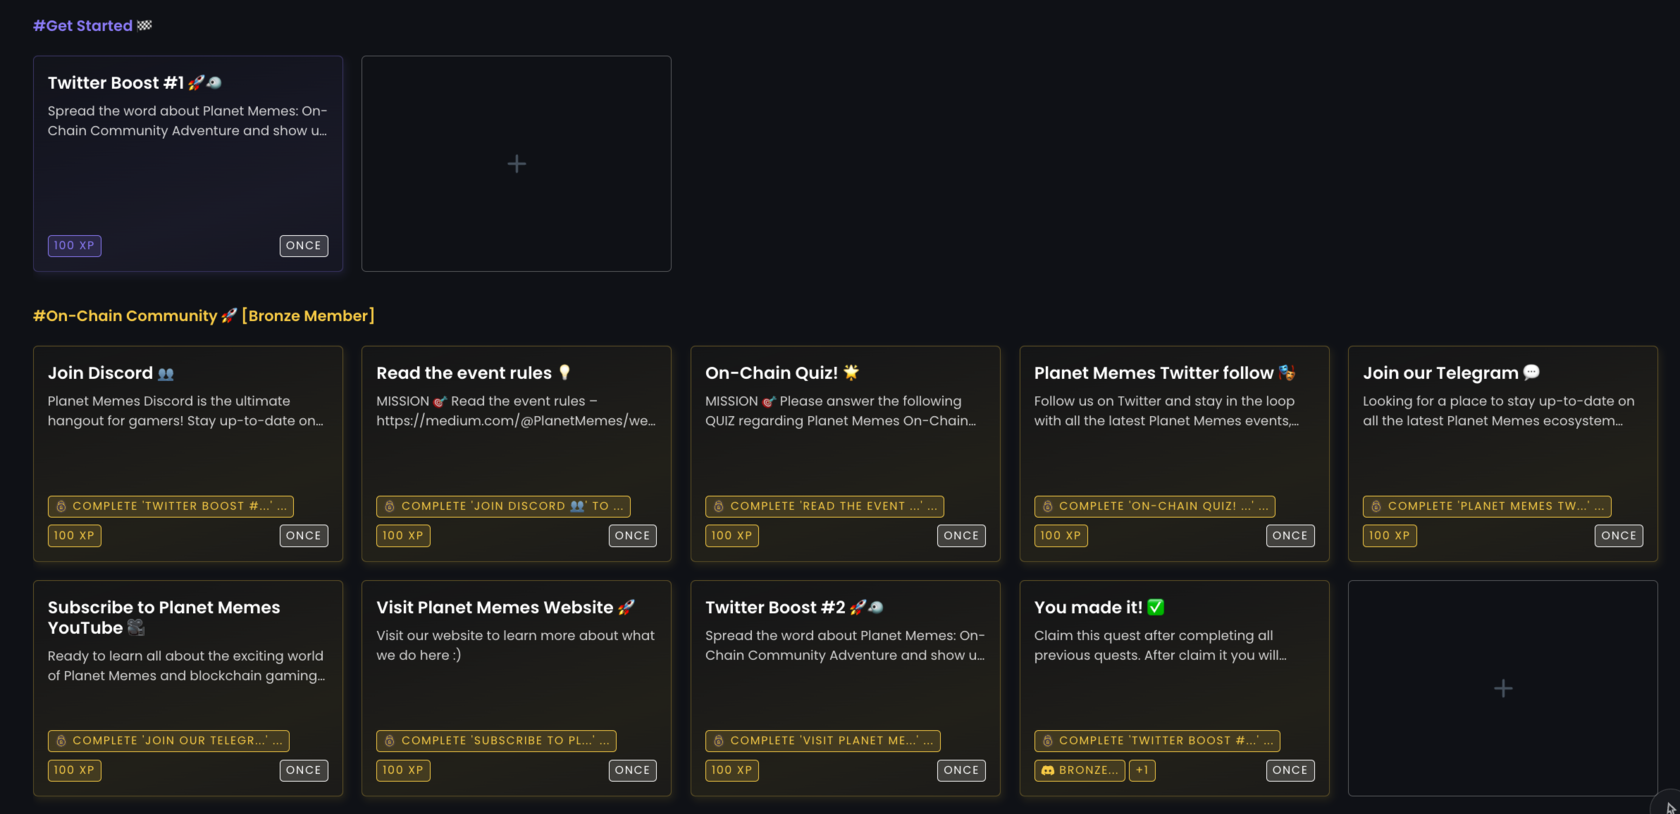Click the Discord icon on the BRONZE role badge

1048,770
